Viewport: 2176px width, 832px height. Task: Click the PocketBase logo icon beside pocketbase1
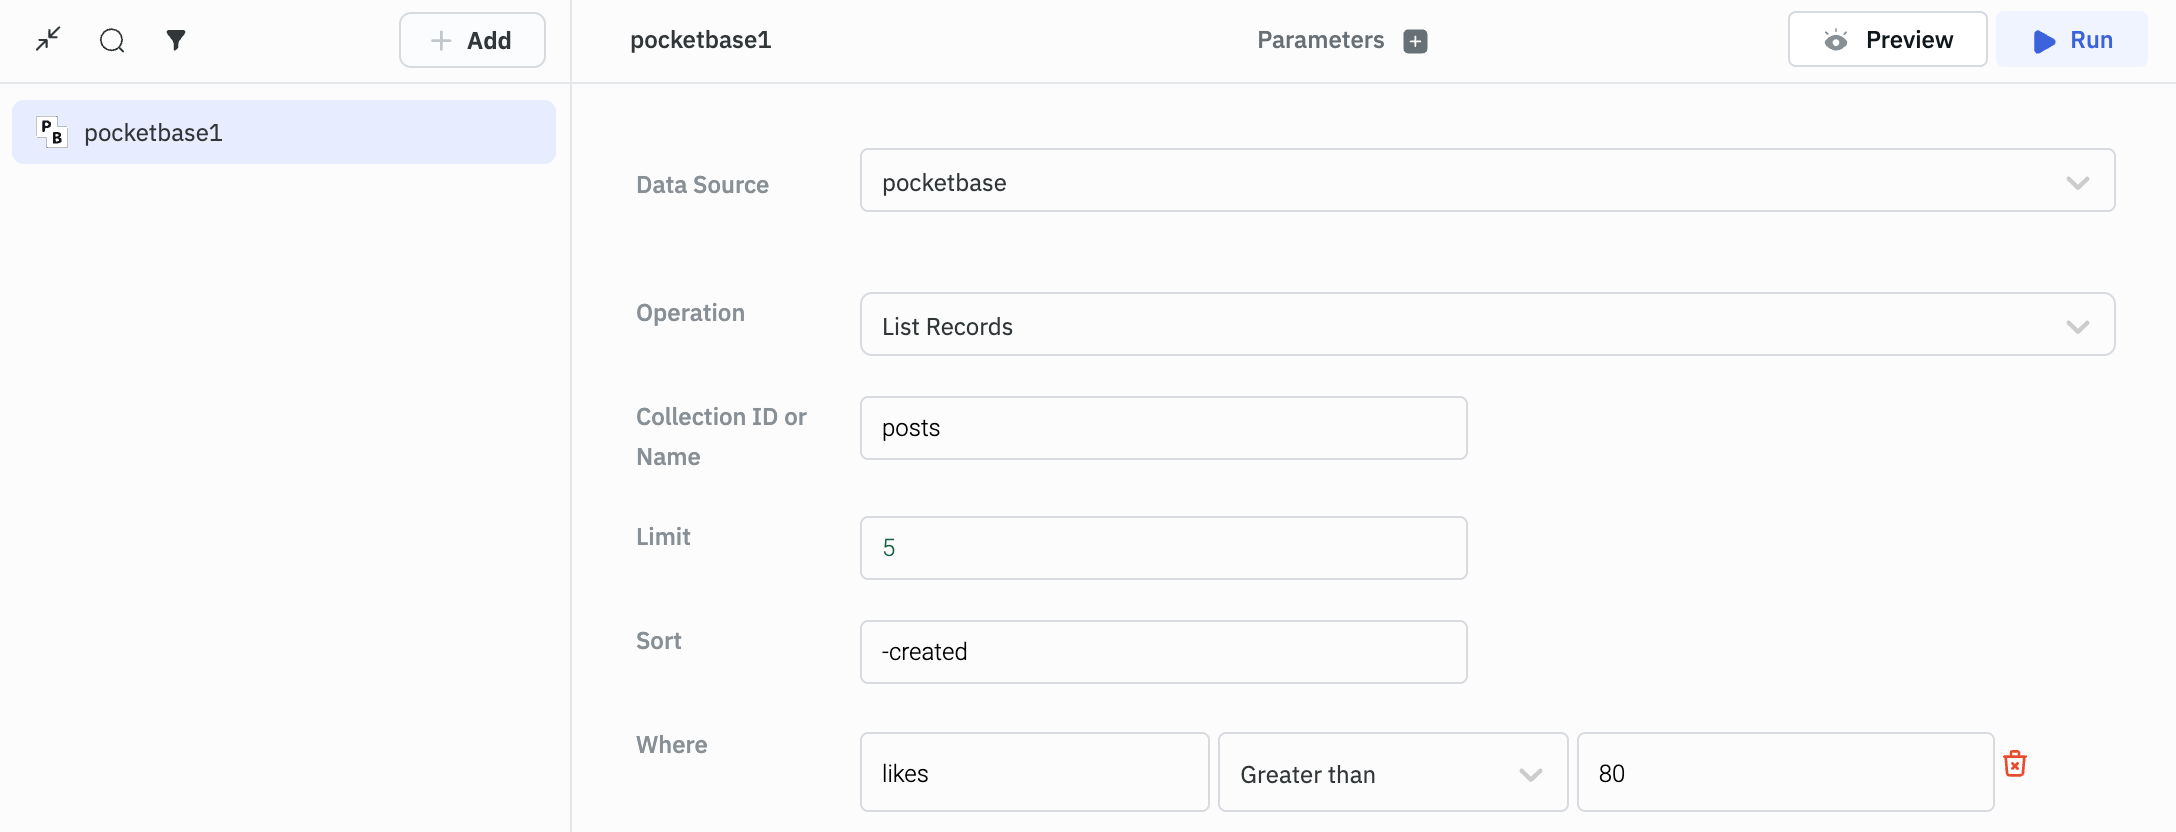[x=52, y=132]
